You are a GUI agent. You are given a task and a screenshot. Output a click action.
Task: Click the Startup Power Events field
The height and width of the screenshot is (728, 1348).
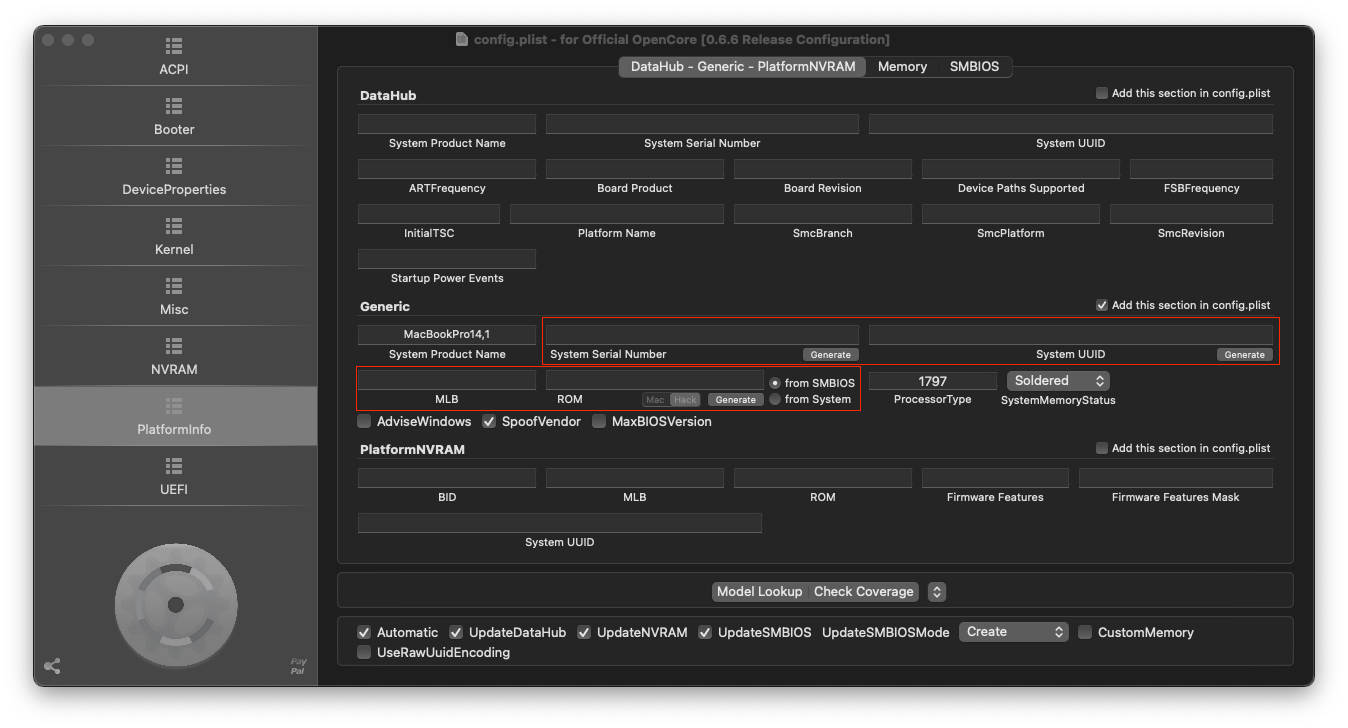(x=447, y=259)
